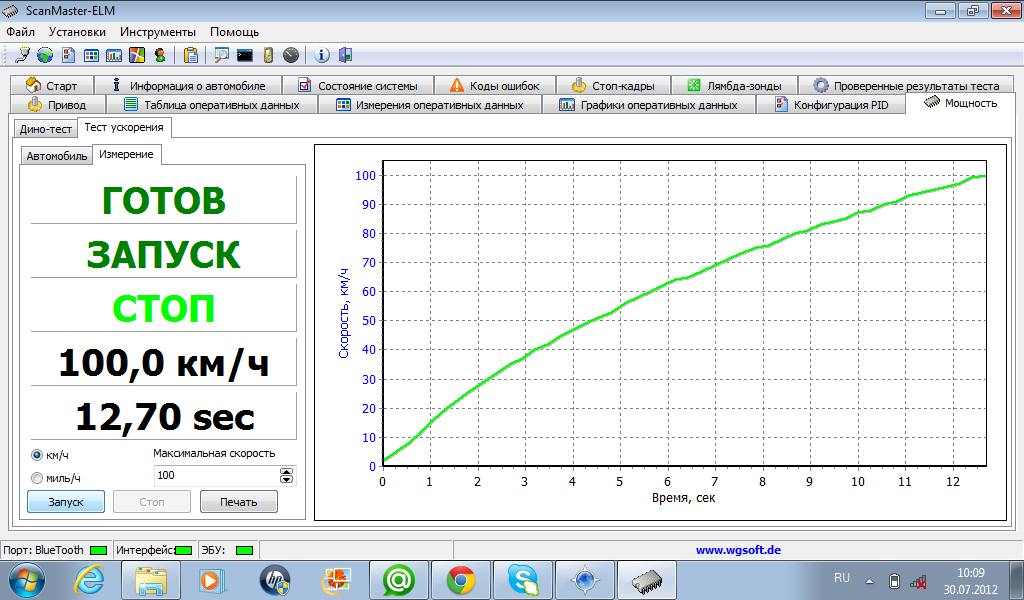Decrease the Максимальная скорость spinner value

[x=287, y=479]
